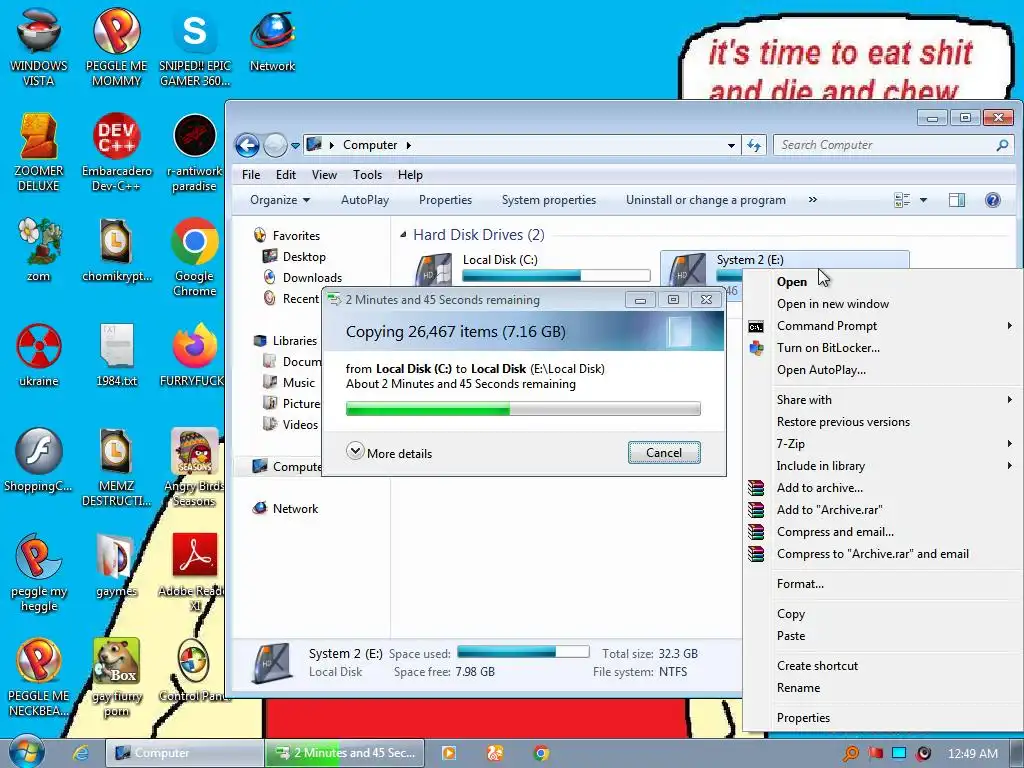Screen dimensions: 1024x768
Task: Select the ZOOMER DELUXE desktop icon
Action: tap(39, 153)
